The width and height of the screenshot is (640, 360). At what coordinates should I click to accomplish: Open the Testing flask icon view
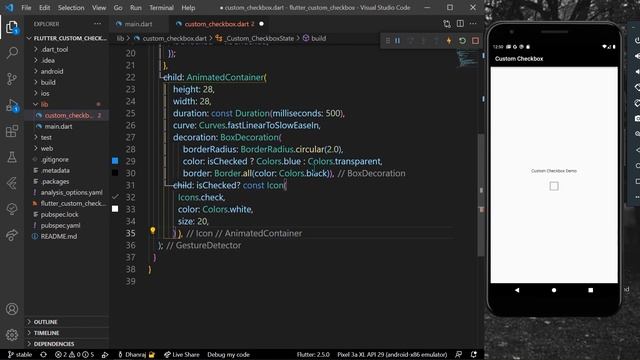12,157
